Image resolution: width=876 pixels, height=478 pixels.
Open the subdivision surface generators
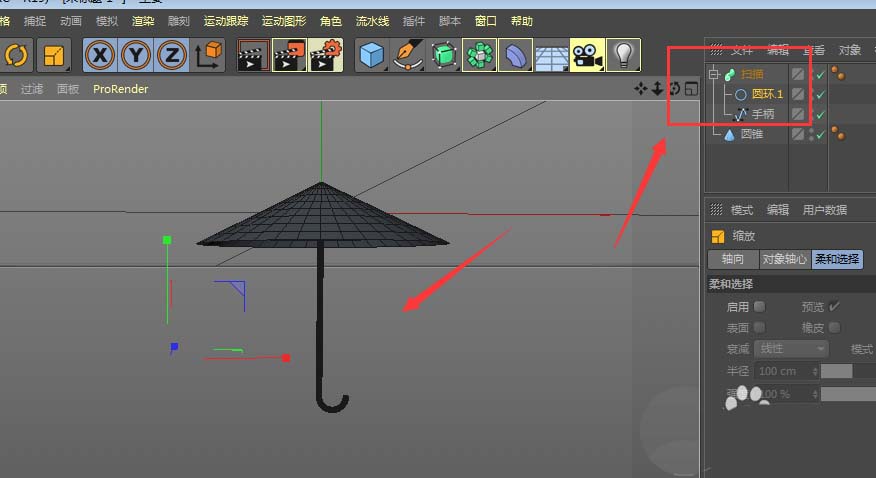pyautogui.click(x=444, y=55)
